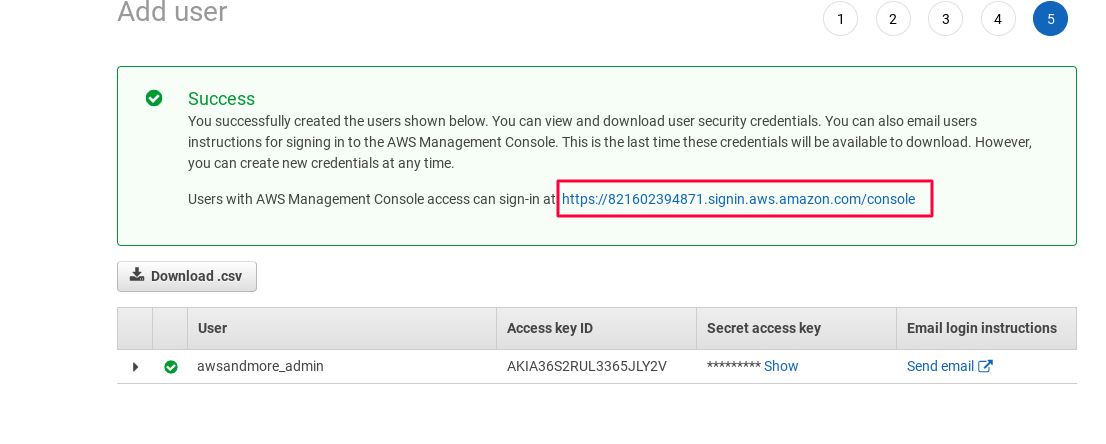
Task: Expand the awsandmore_admin user row
Action: tap(135, 367)
